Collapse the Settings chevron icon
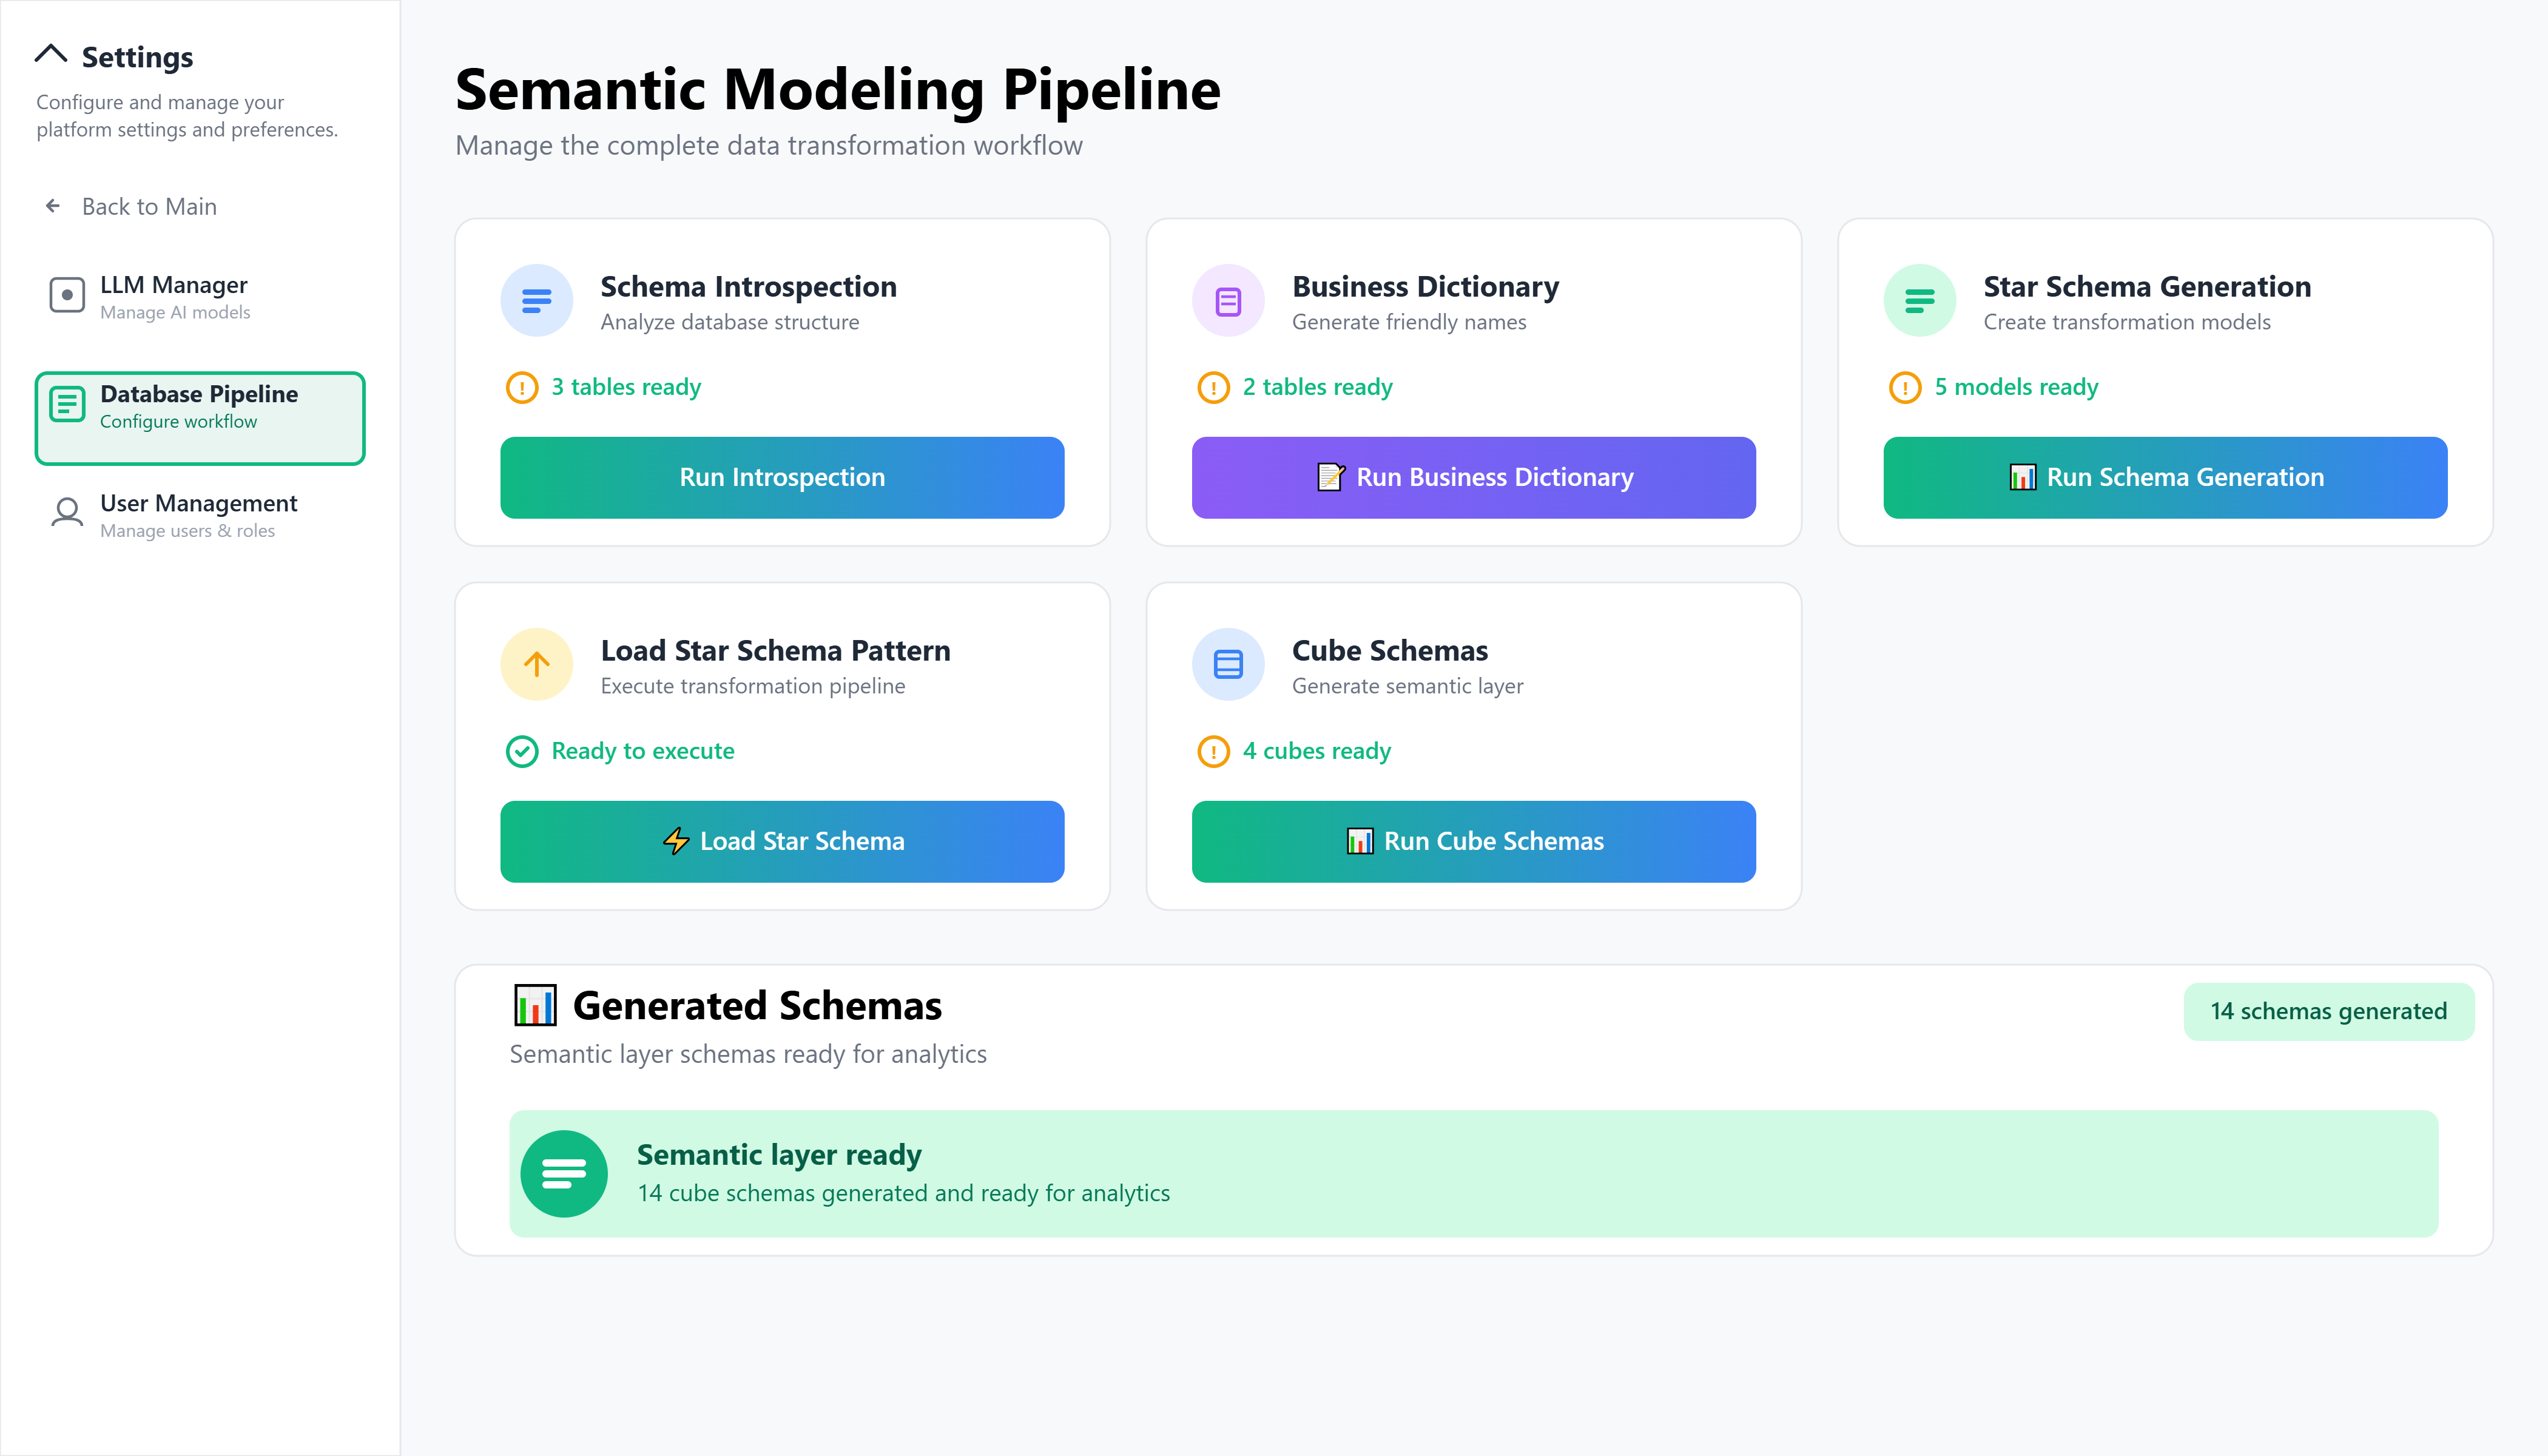Viewport: 2548px width, 1456px height. [x=51, y=54]
